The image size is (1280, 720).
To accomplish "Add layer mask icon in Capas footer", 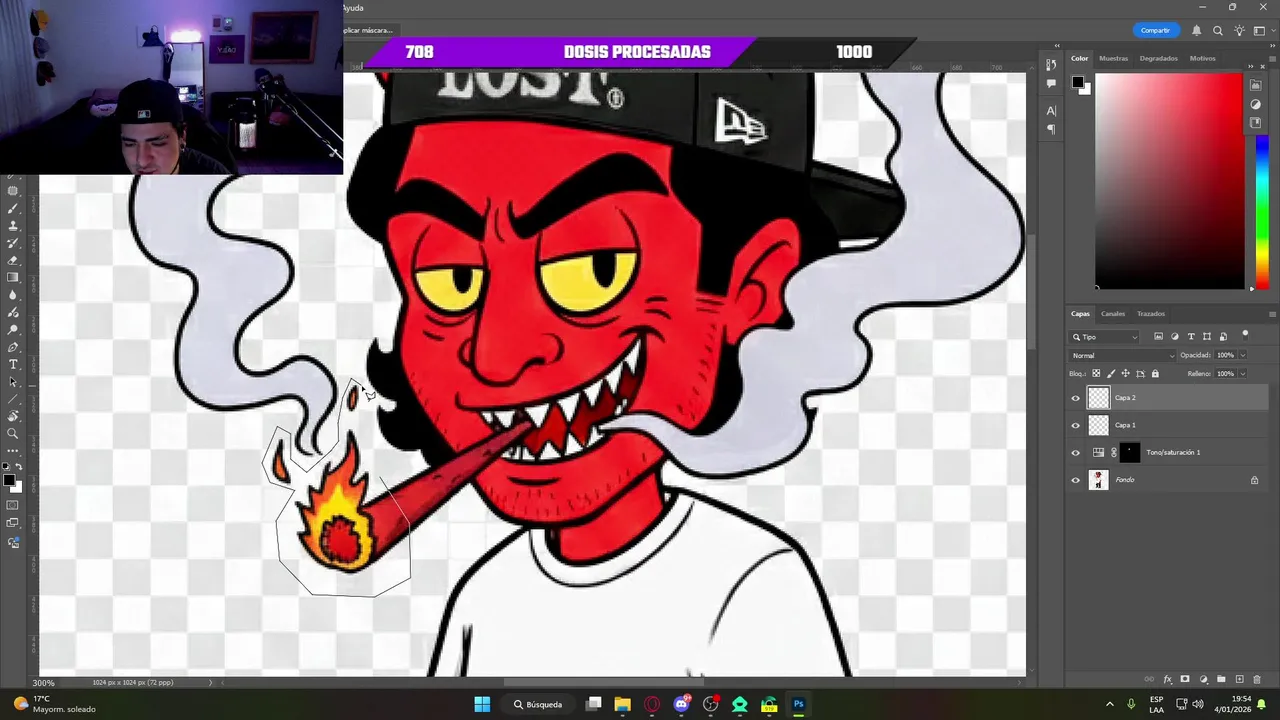I will pyautogui.click(x=1185, y=679).
